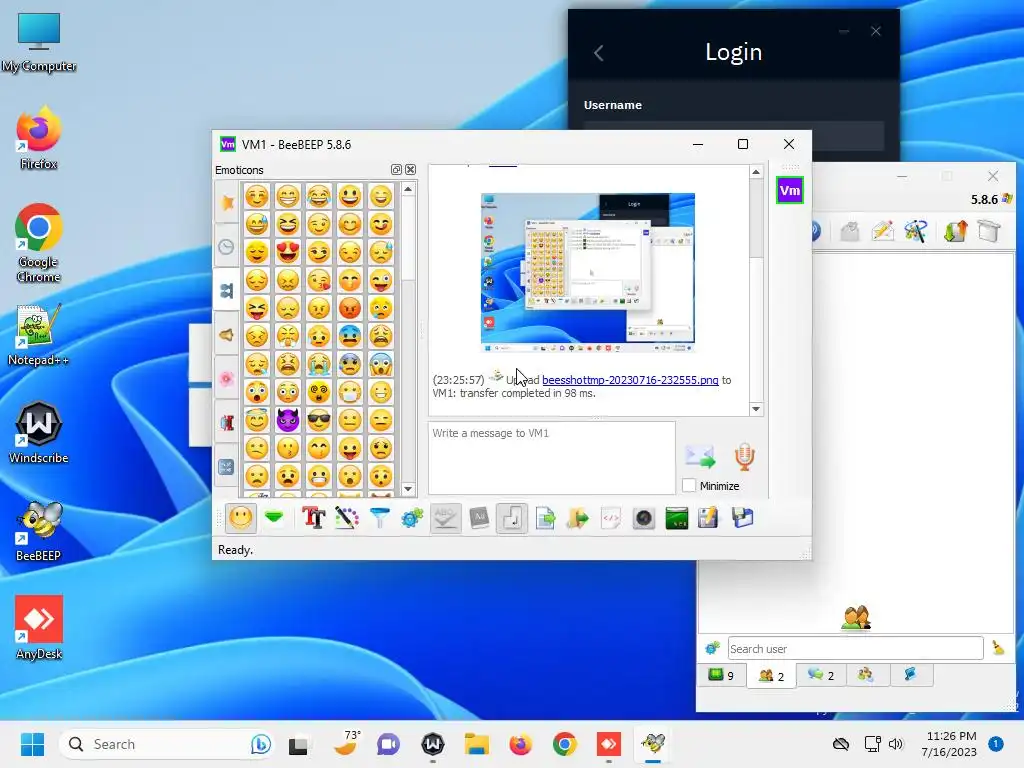
Task: Click the create message pencil envelope icon
Action: click(x=882, y=231)
